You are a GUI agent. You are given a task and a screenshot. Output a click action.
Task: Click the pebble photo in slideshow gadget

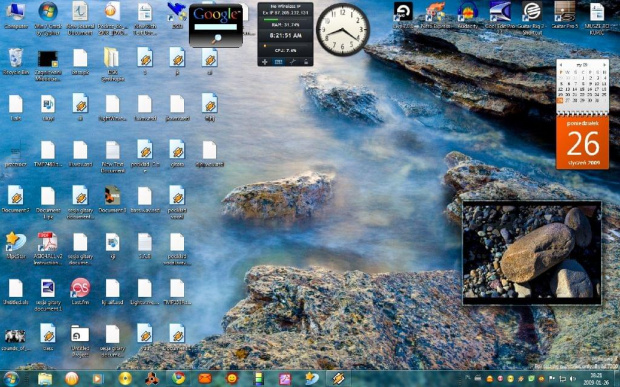(532, 252)
